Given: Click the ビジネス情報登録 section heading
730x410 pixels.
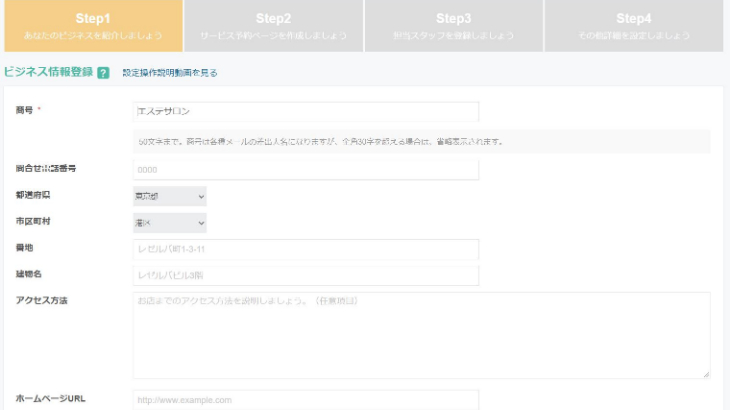Looking at the screenshot, I should click(x=48, y=73).
